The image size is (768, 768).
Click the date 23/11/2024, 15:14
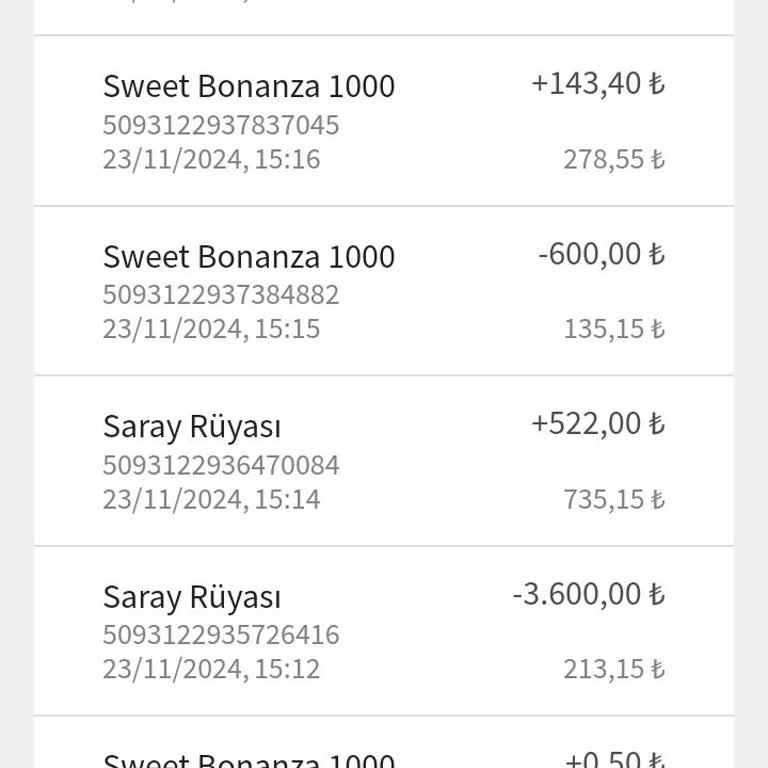click(x=211, y=499)
